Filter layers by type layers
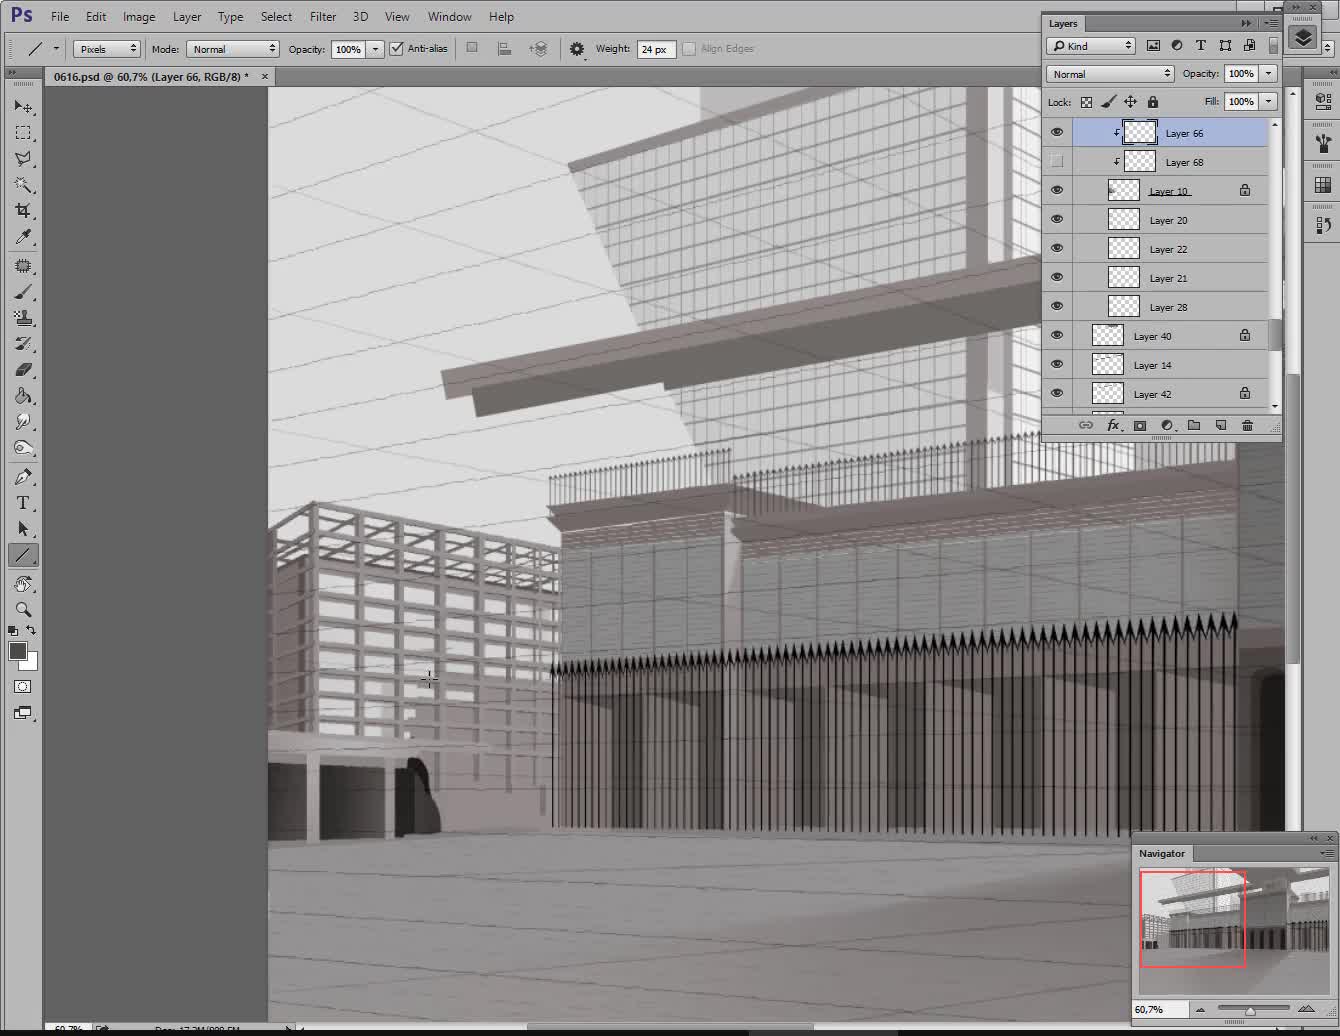 1200,46
